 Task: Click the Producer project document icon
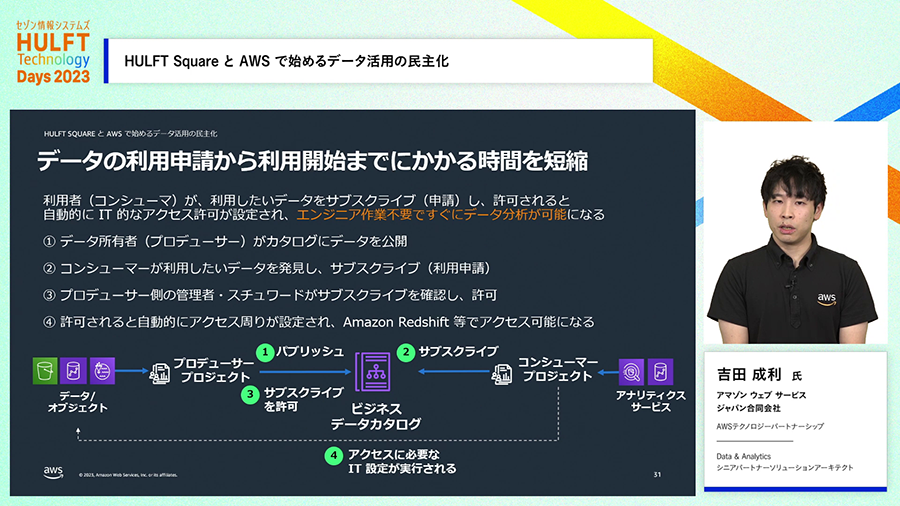[159, 373]
